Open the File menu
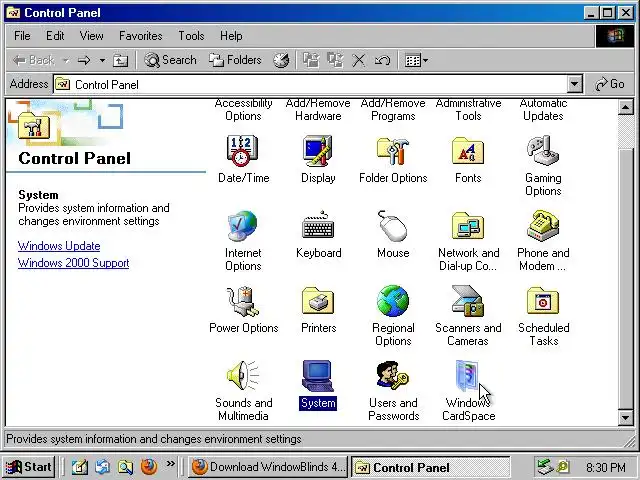Screen dimensions: 640x480 [22, 36]
